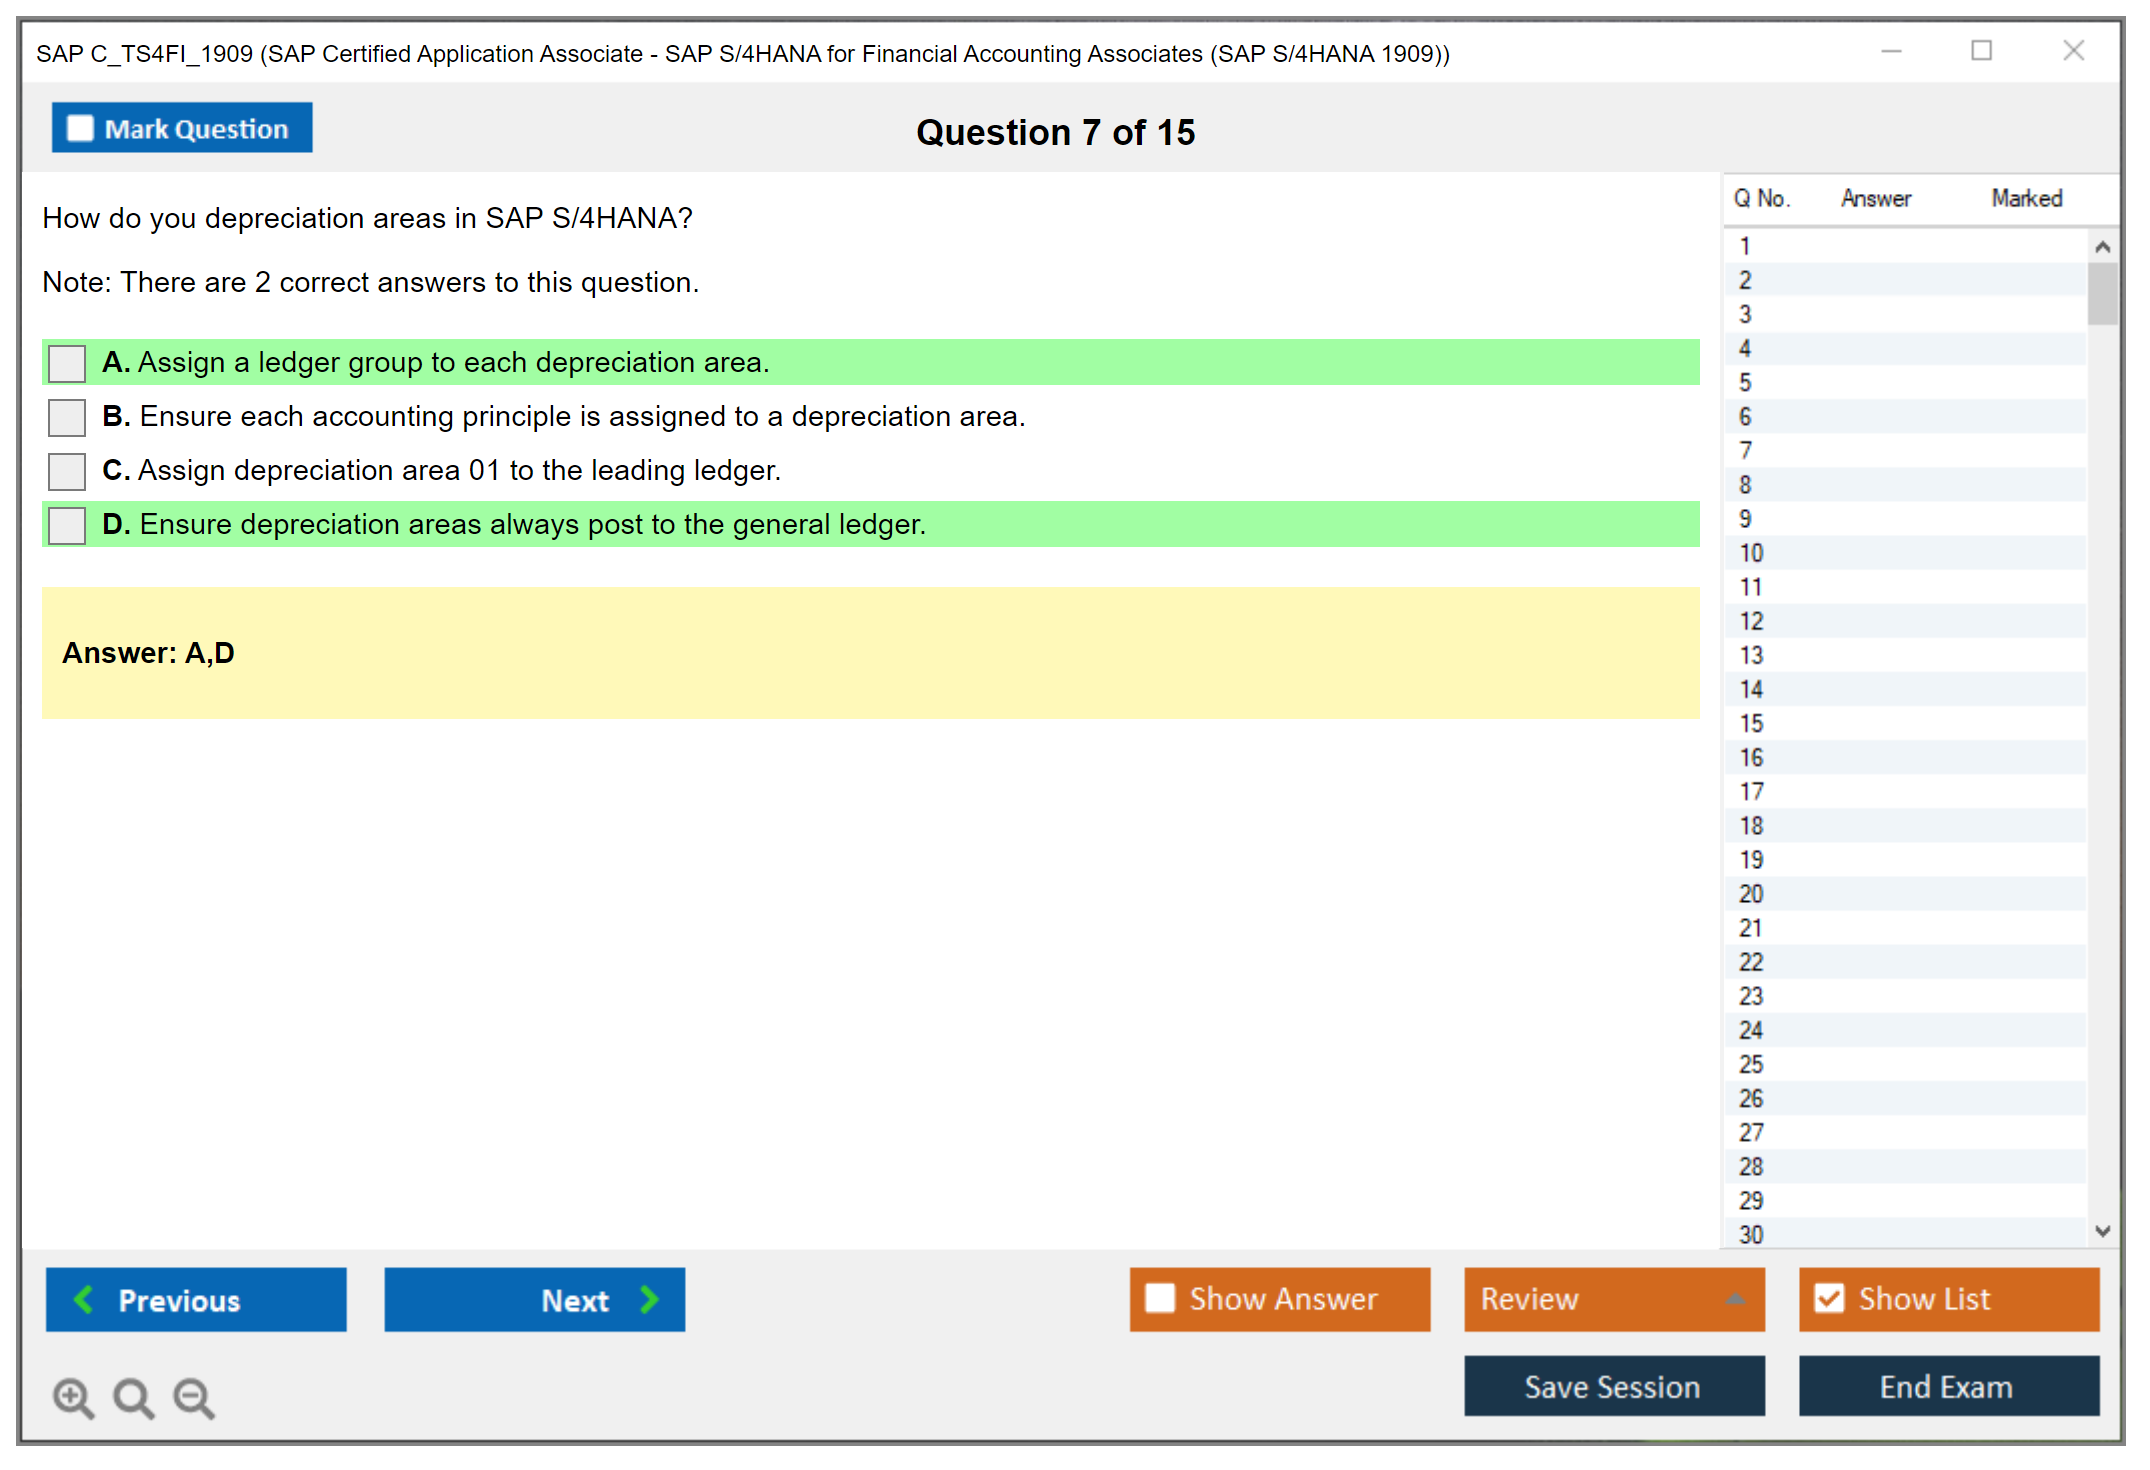2150x1470 pixels.
Task: Jump to question 12 in list
Action: (1751, 621)
